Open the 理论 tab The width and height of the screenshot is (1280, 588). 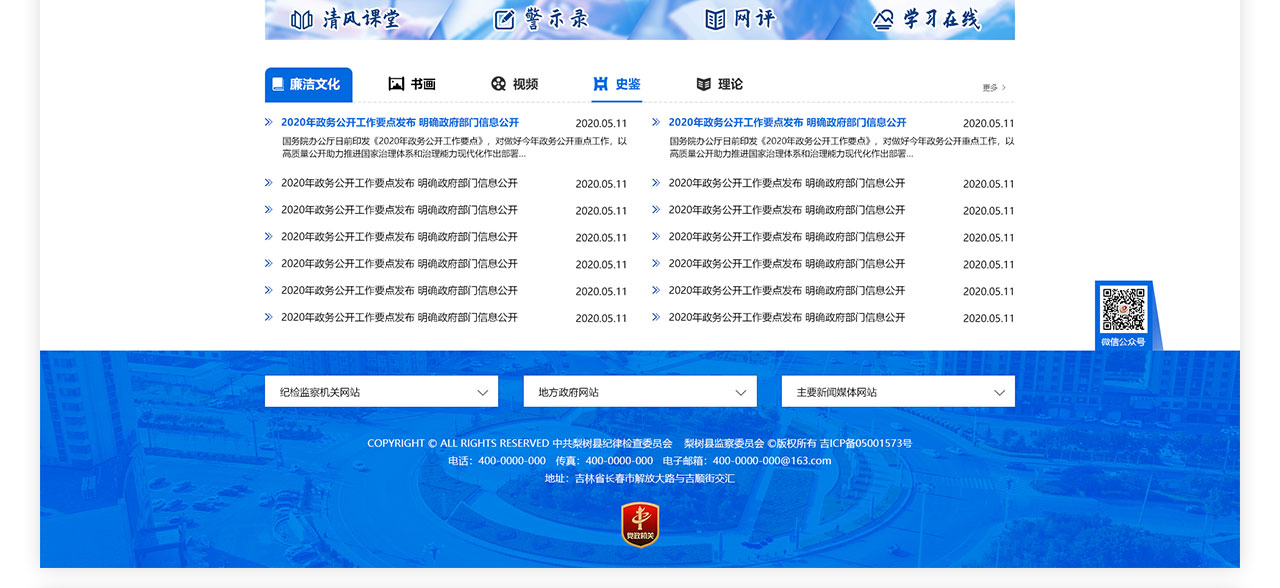[720, 84]
